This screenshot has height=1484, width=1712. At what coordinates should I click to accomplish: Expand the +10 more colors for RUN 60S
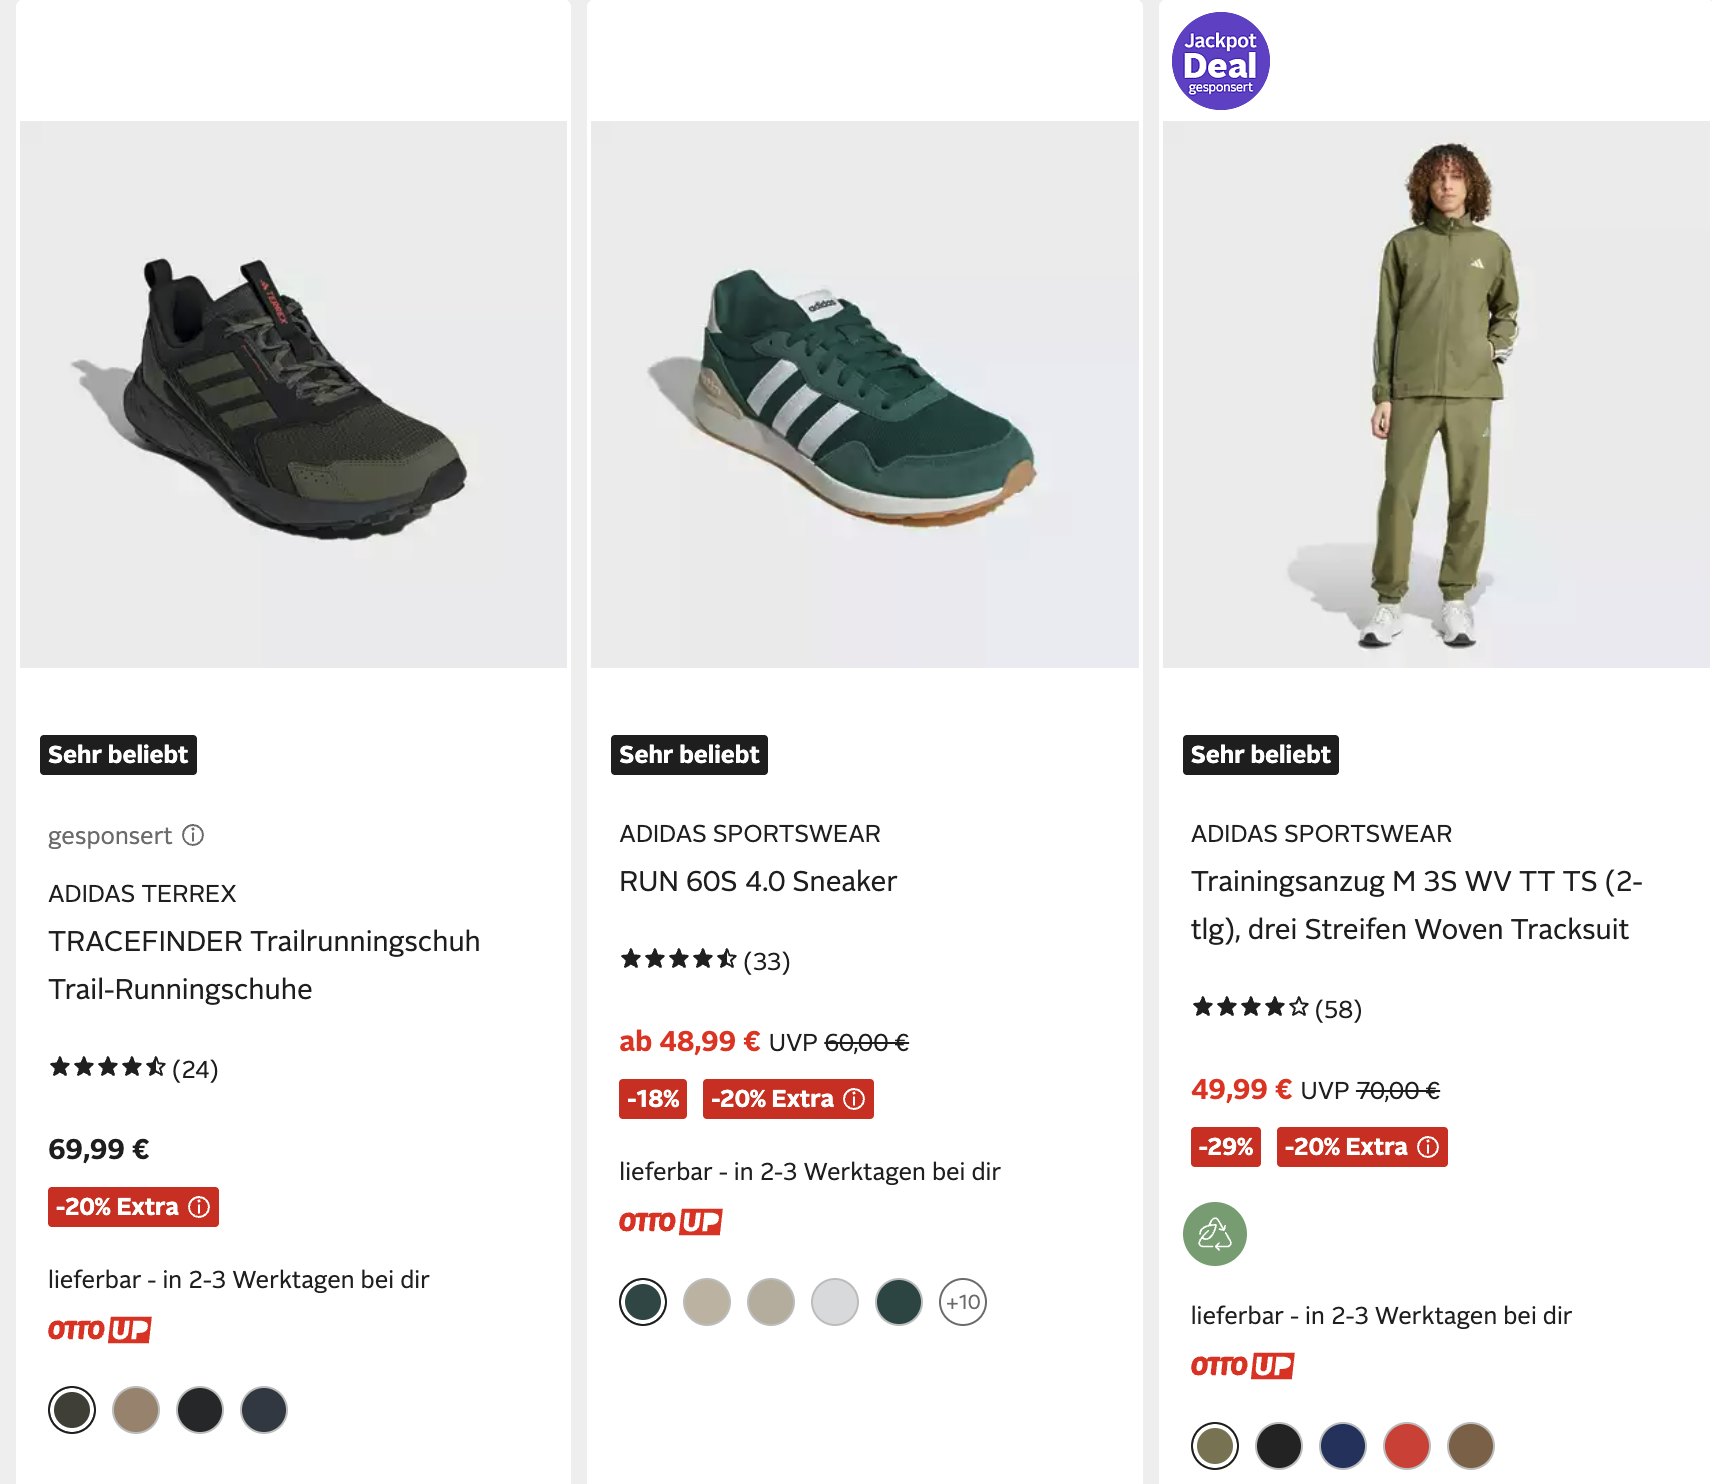point(962,1302)
